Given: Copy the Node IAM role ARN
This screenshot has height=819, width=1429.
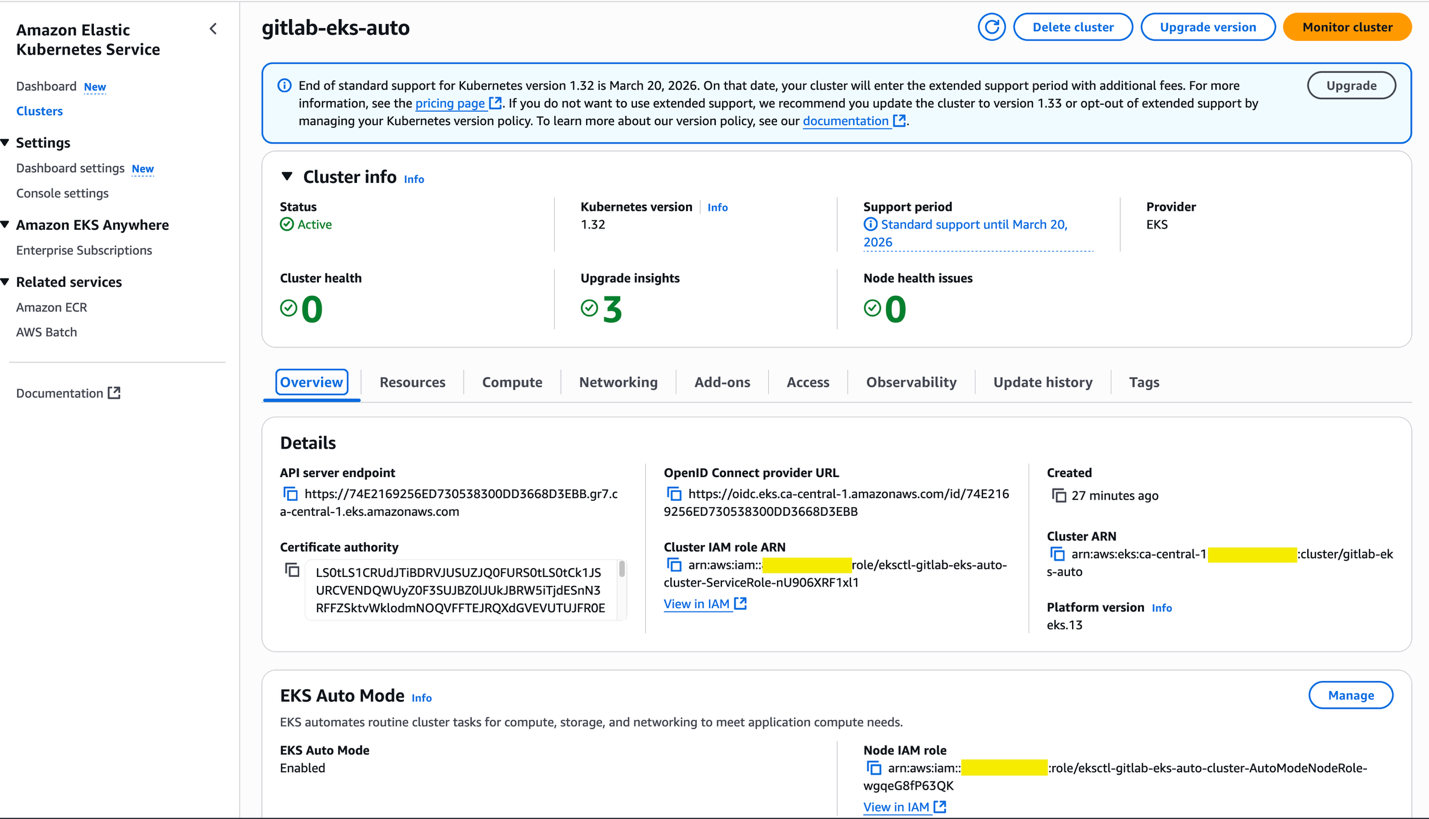Looking at the screenshot, I should point(873,768).
